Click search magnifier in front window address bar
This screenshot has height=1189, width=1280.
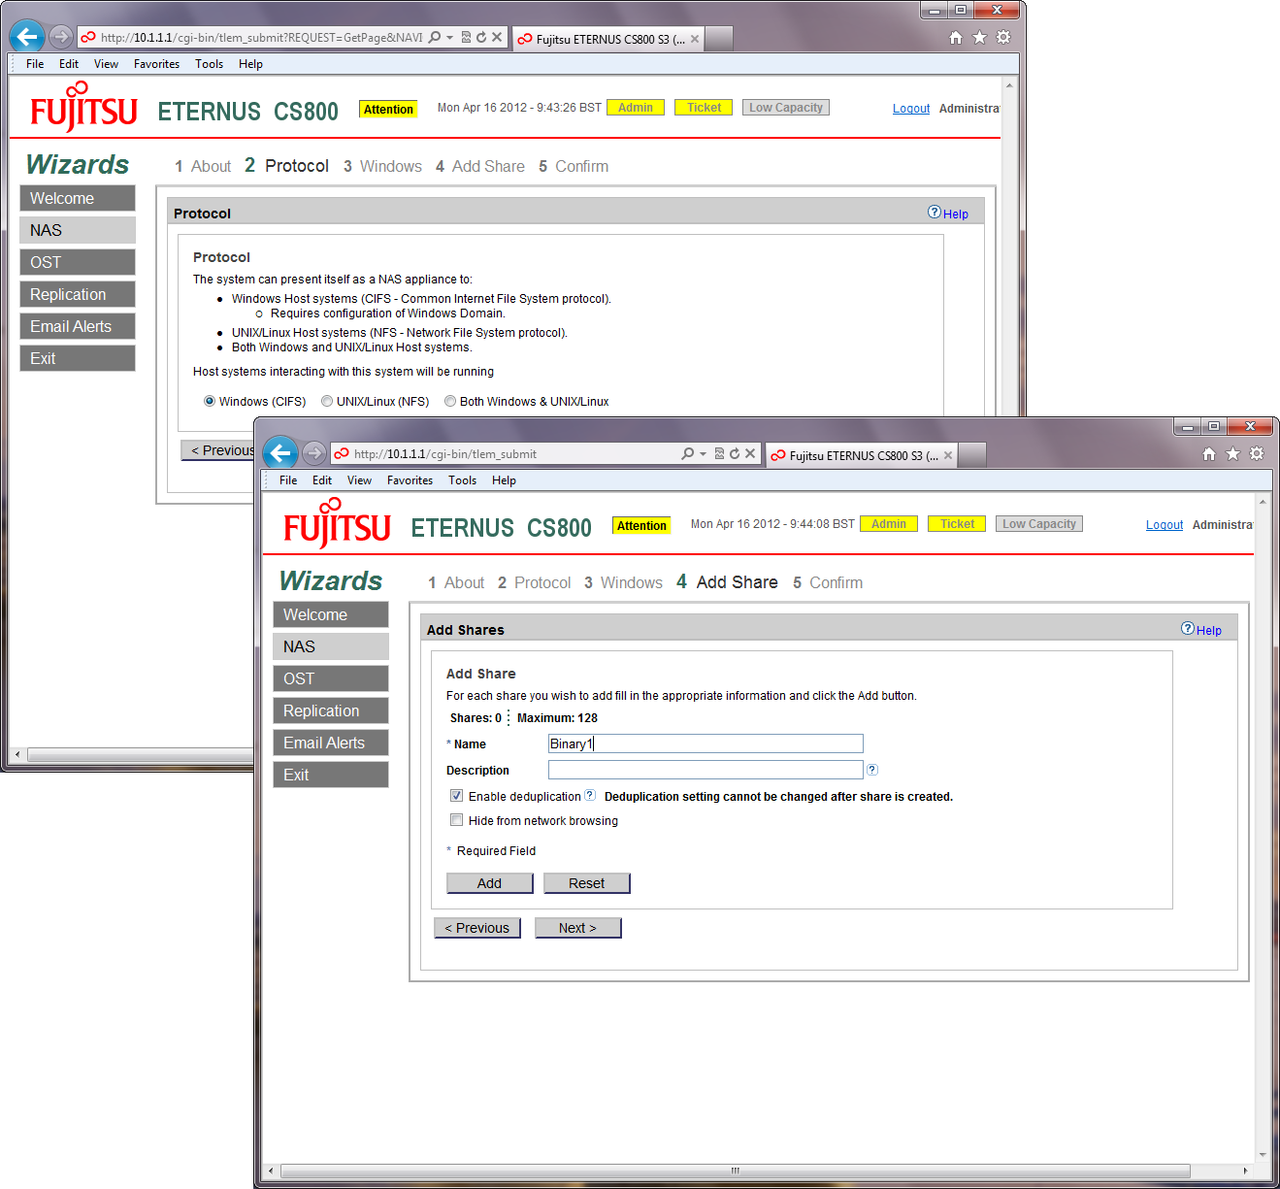pos(687,454)
